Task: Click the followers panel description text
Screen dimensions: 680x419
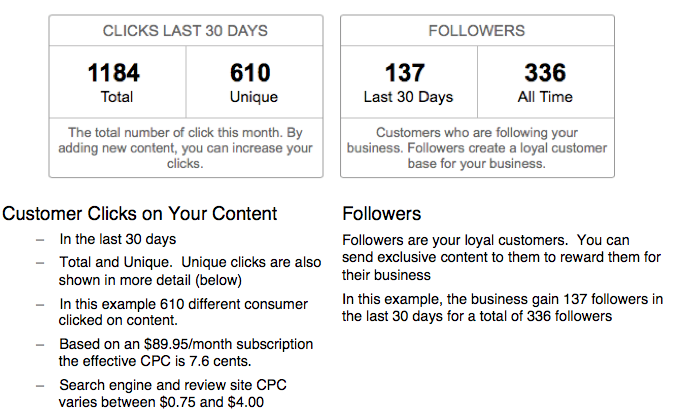Action: (x=477, y=148)
